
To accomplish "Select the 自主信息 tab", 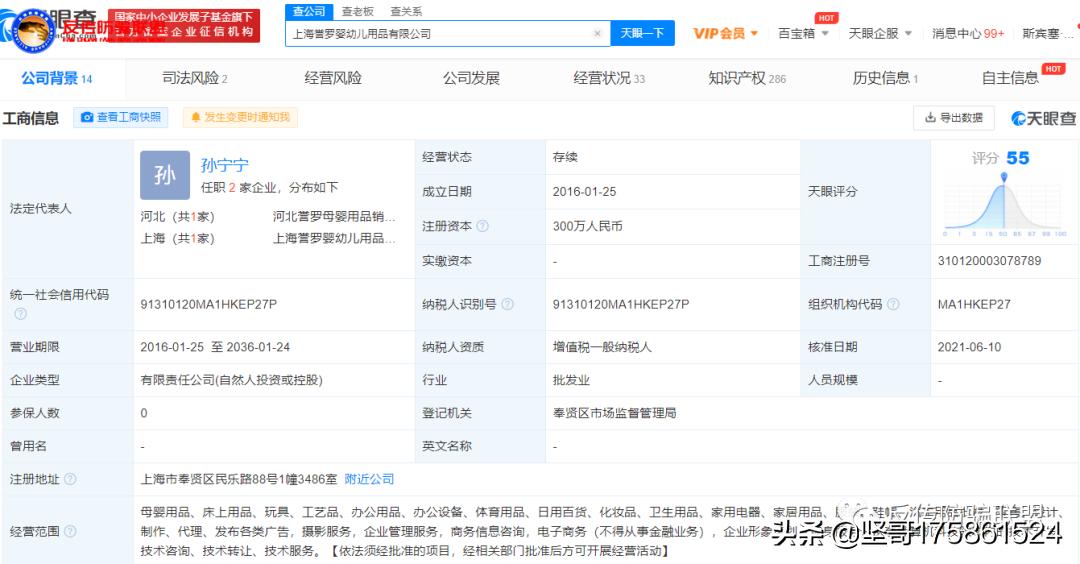I will [1010, 79].
